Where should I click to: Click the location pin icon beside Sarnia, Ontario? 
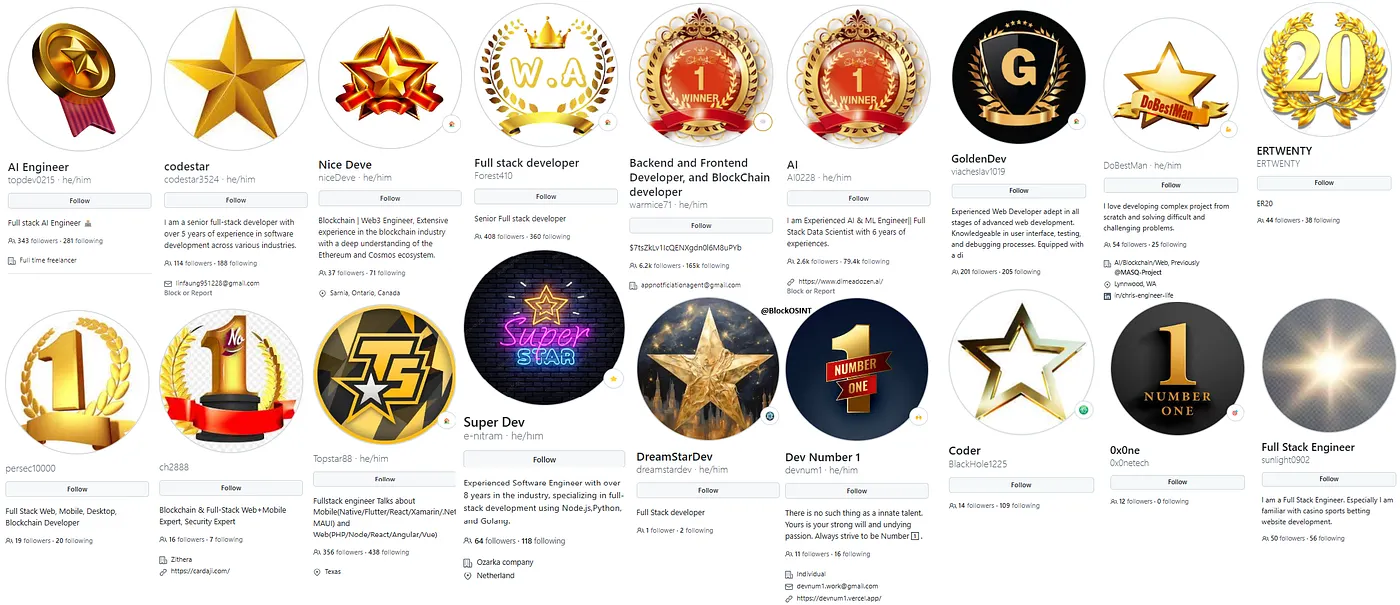point(322,293)
